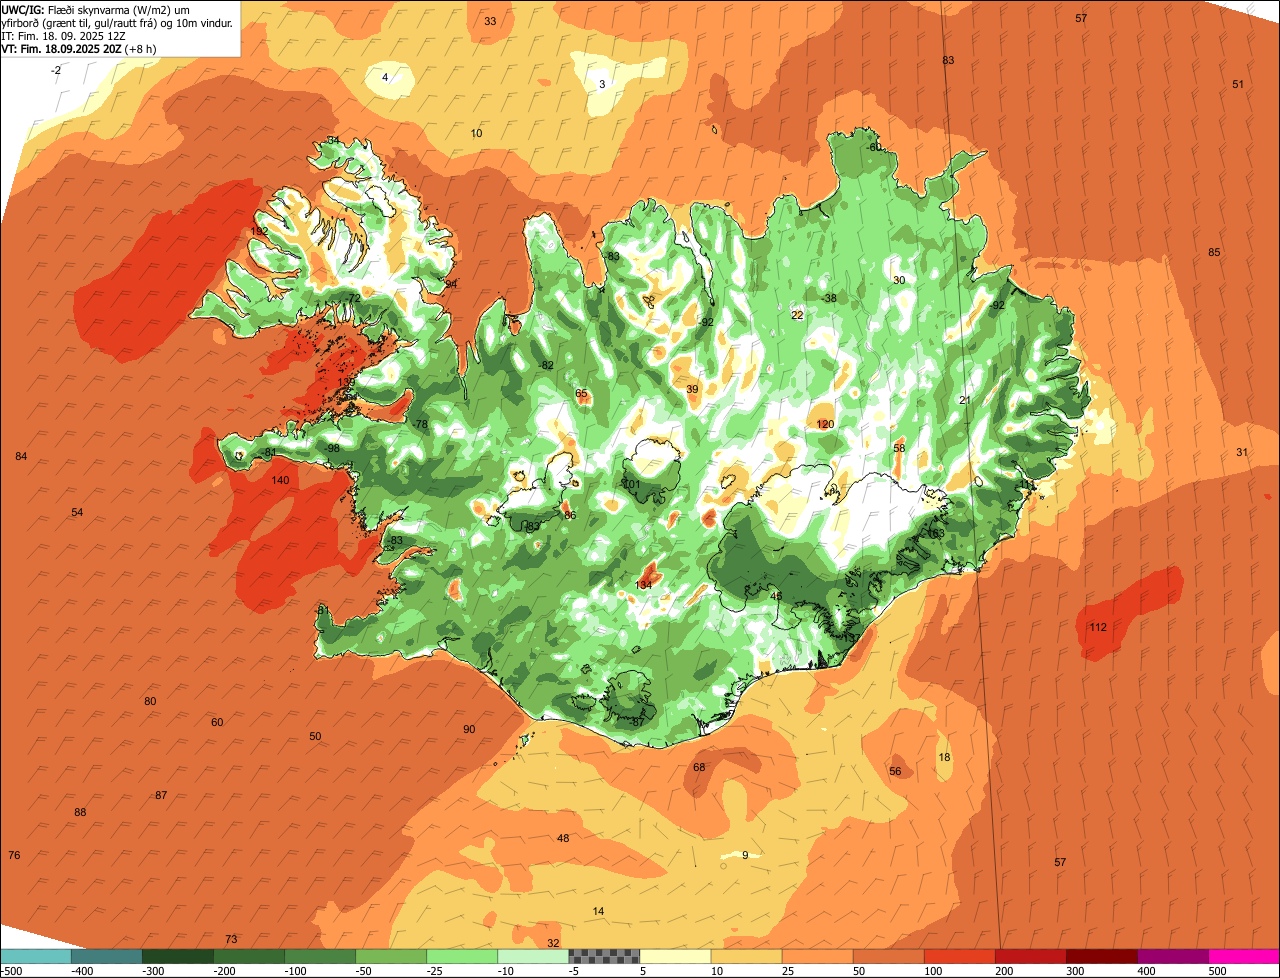This screenshot has width=1280, height=978.
Task: Click the magenta legend swatch right of 500
Action: point(1244,956)
